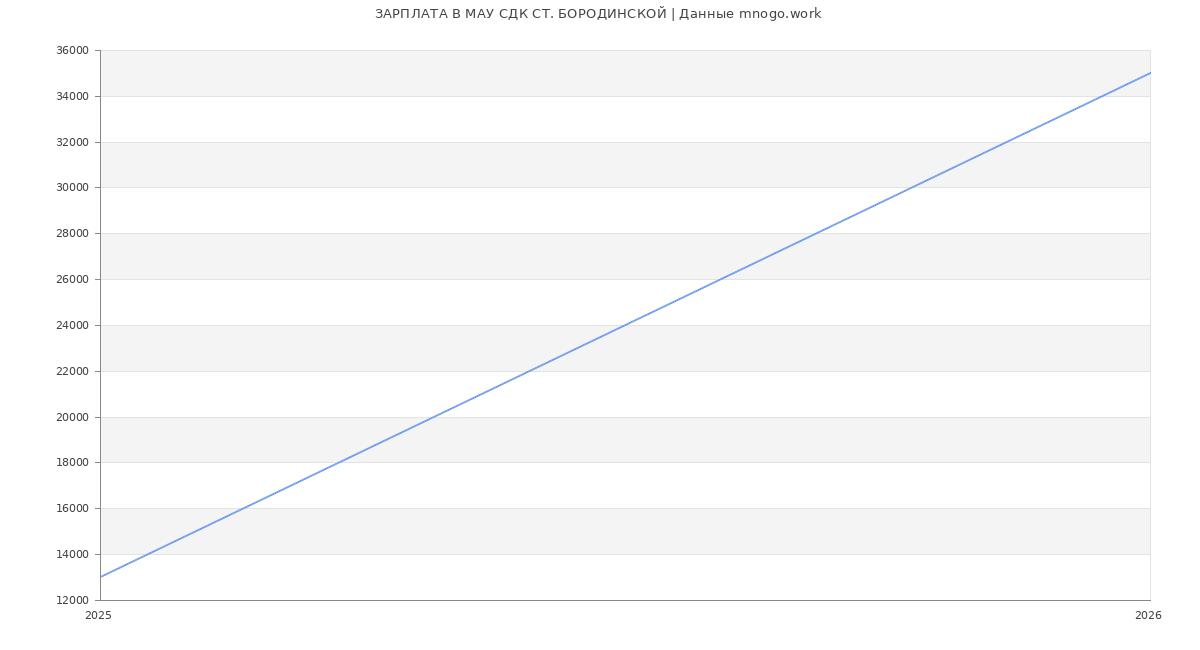Screen dimensions: 1200x650
Task: Select the 16000 y-axis label
Action: pyautogui.click(x=72, y=508)
